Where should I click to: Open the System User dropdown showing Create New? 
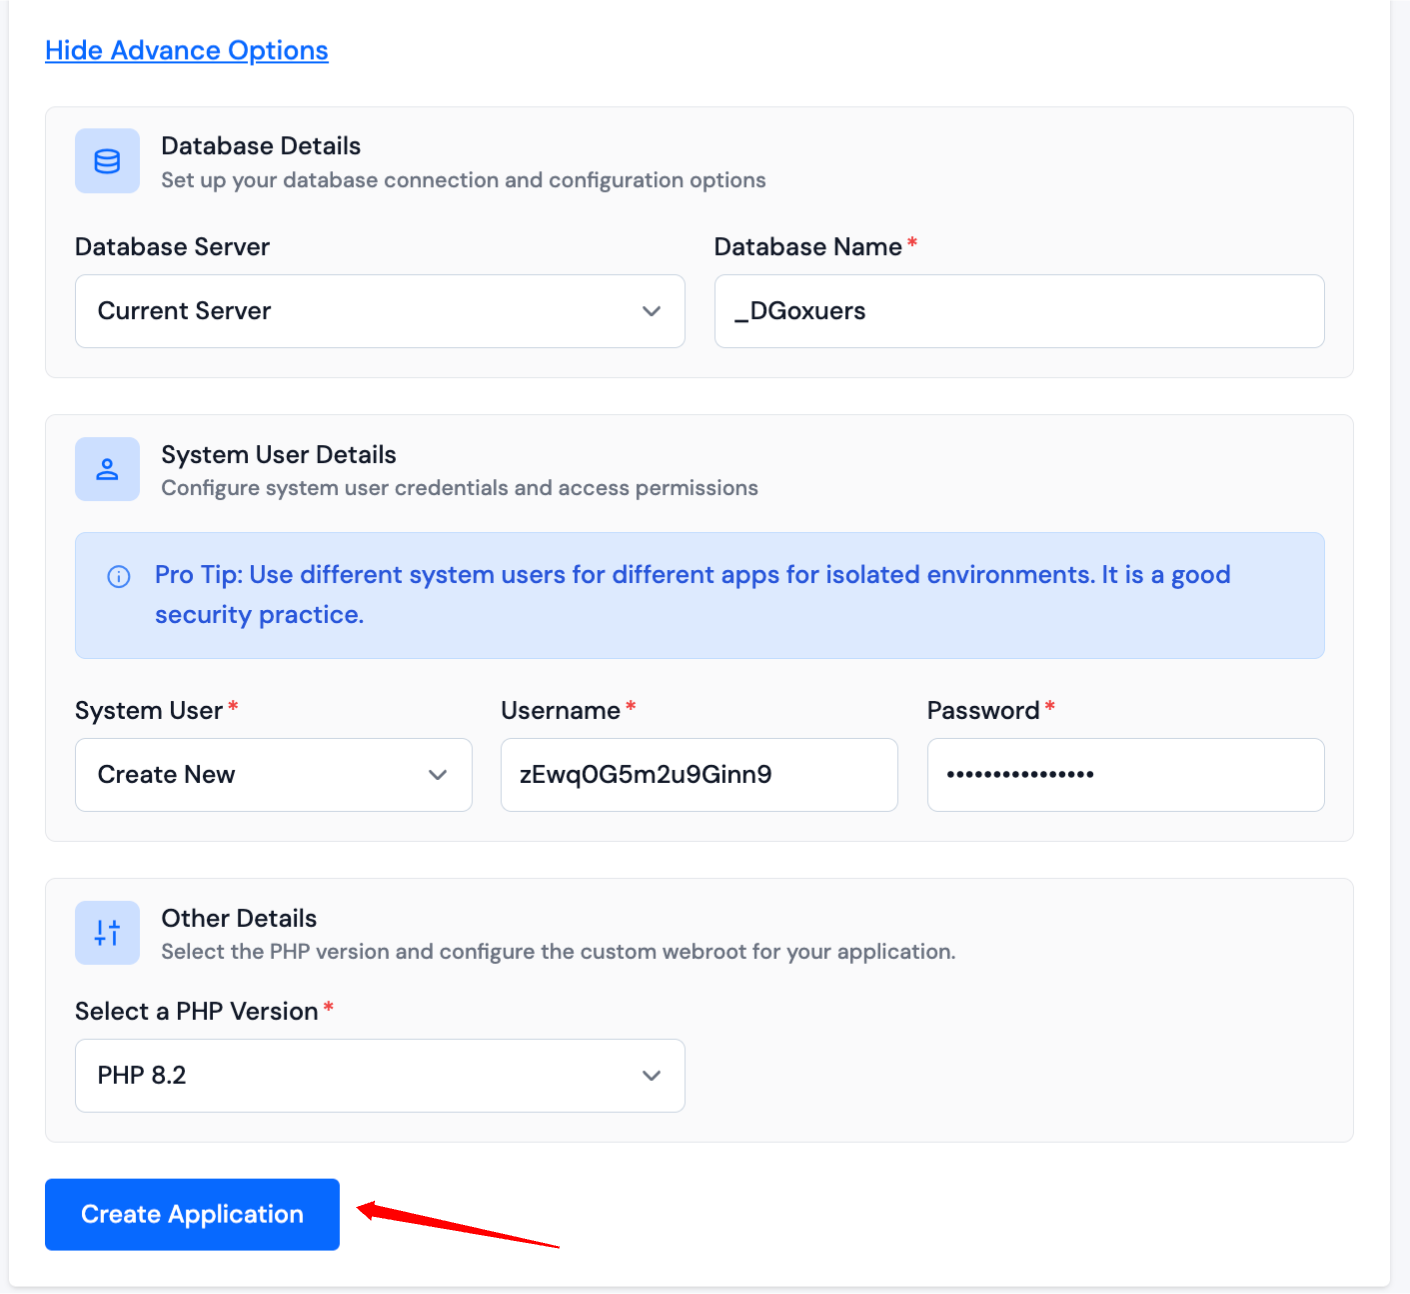273,775
